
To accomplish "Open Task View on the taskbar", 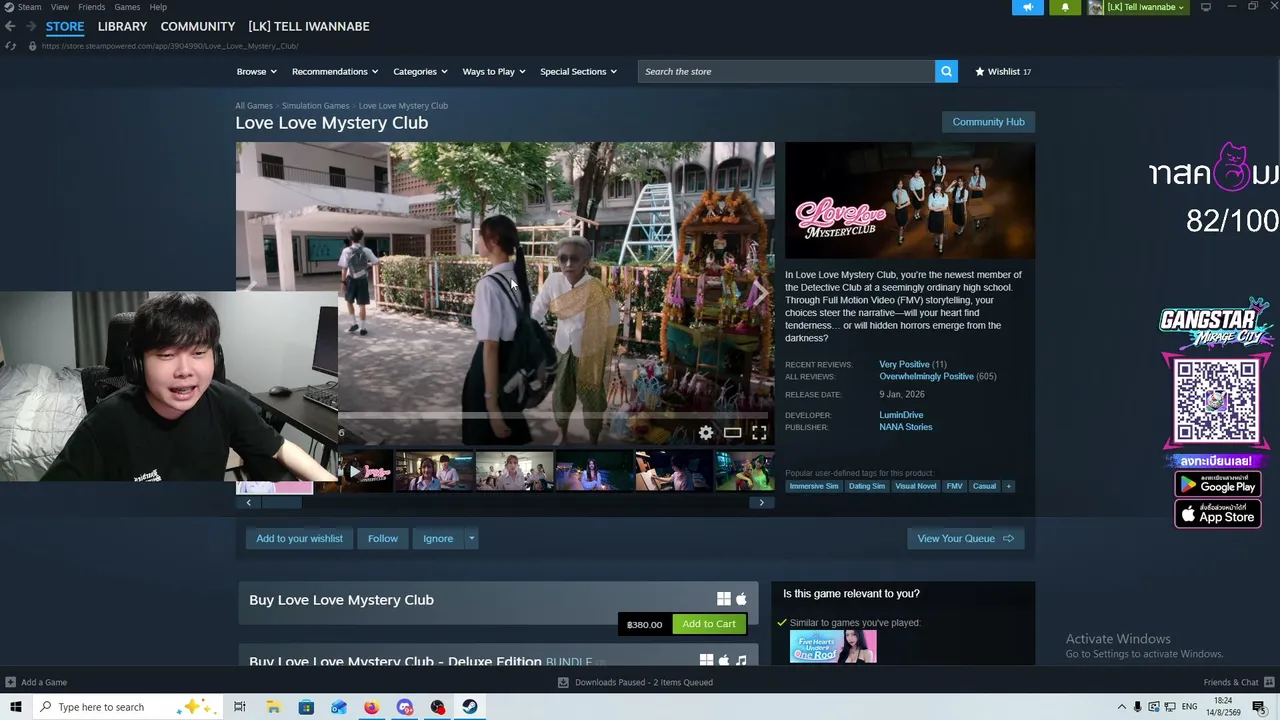I will pos(240,707).
